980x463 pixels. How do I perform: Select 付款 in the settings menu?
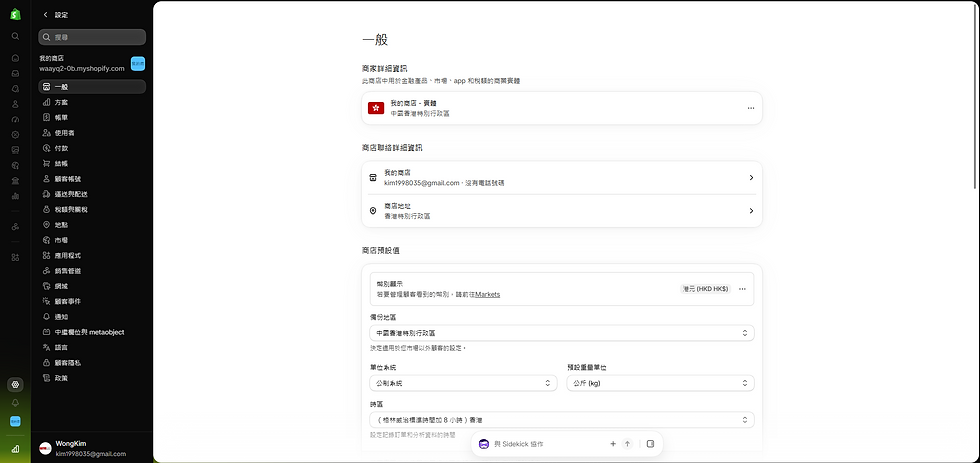point(92,148)
